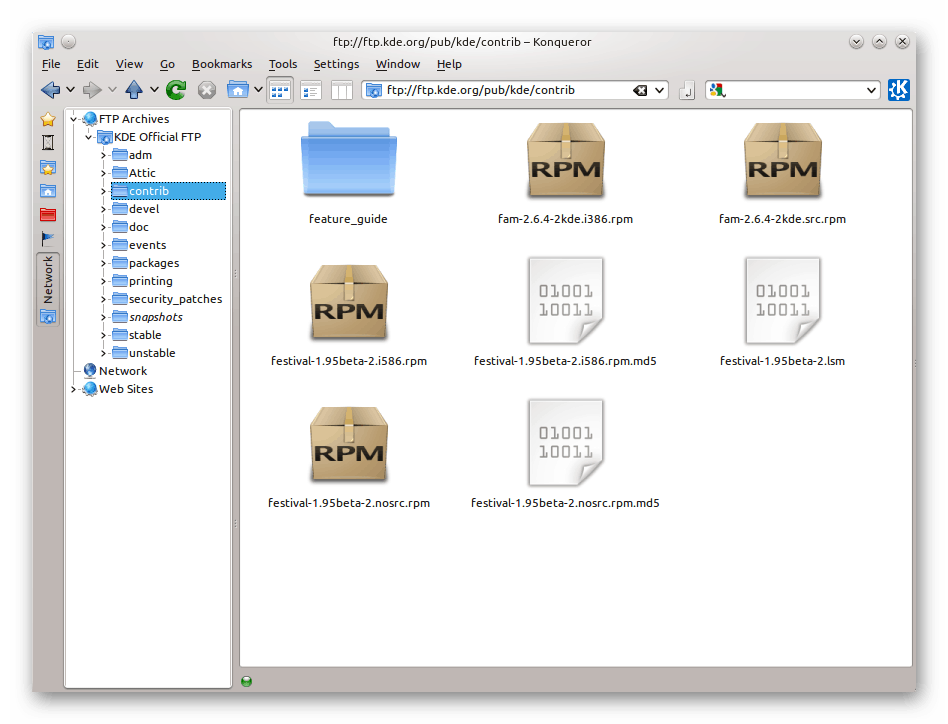Expand the adm folder node

click(x=103, y=155)
